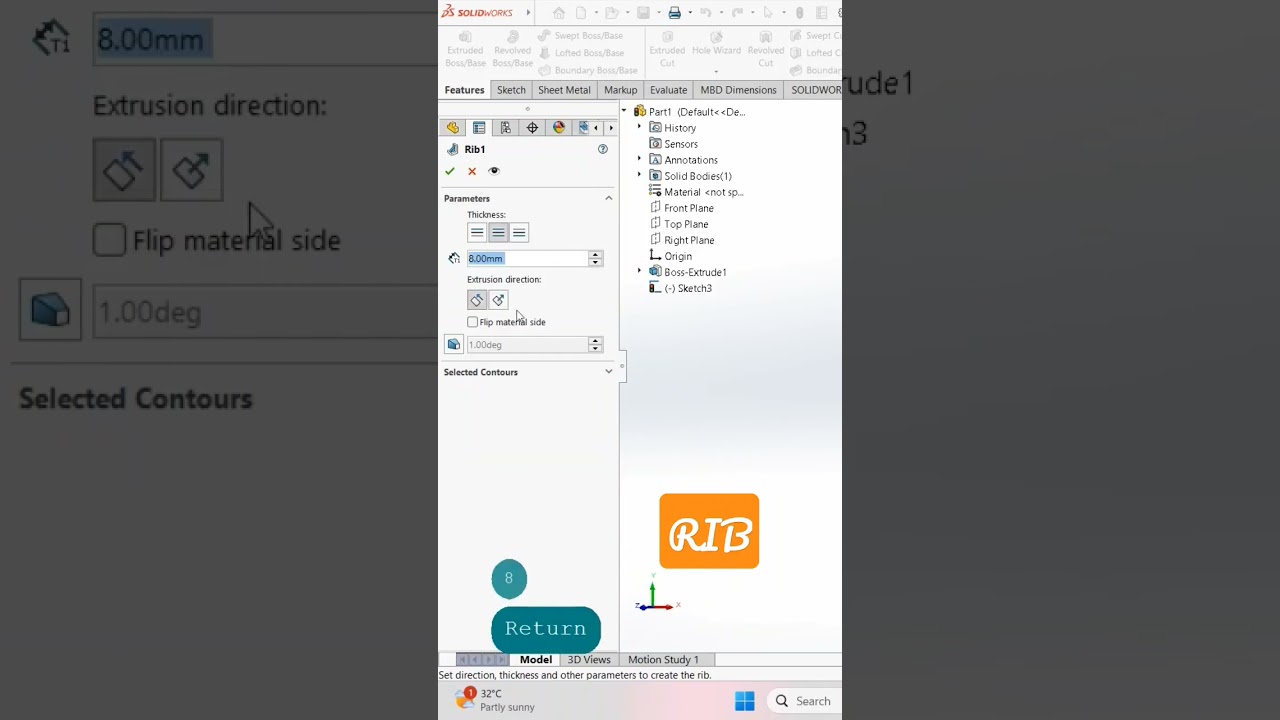Confirm the Rib1 feature with green checkmark
Image resolution: width=1280 pixels, height=720 pixels.
[450, 171]
